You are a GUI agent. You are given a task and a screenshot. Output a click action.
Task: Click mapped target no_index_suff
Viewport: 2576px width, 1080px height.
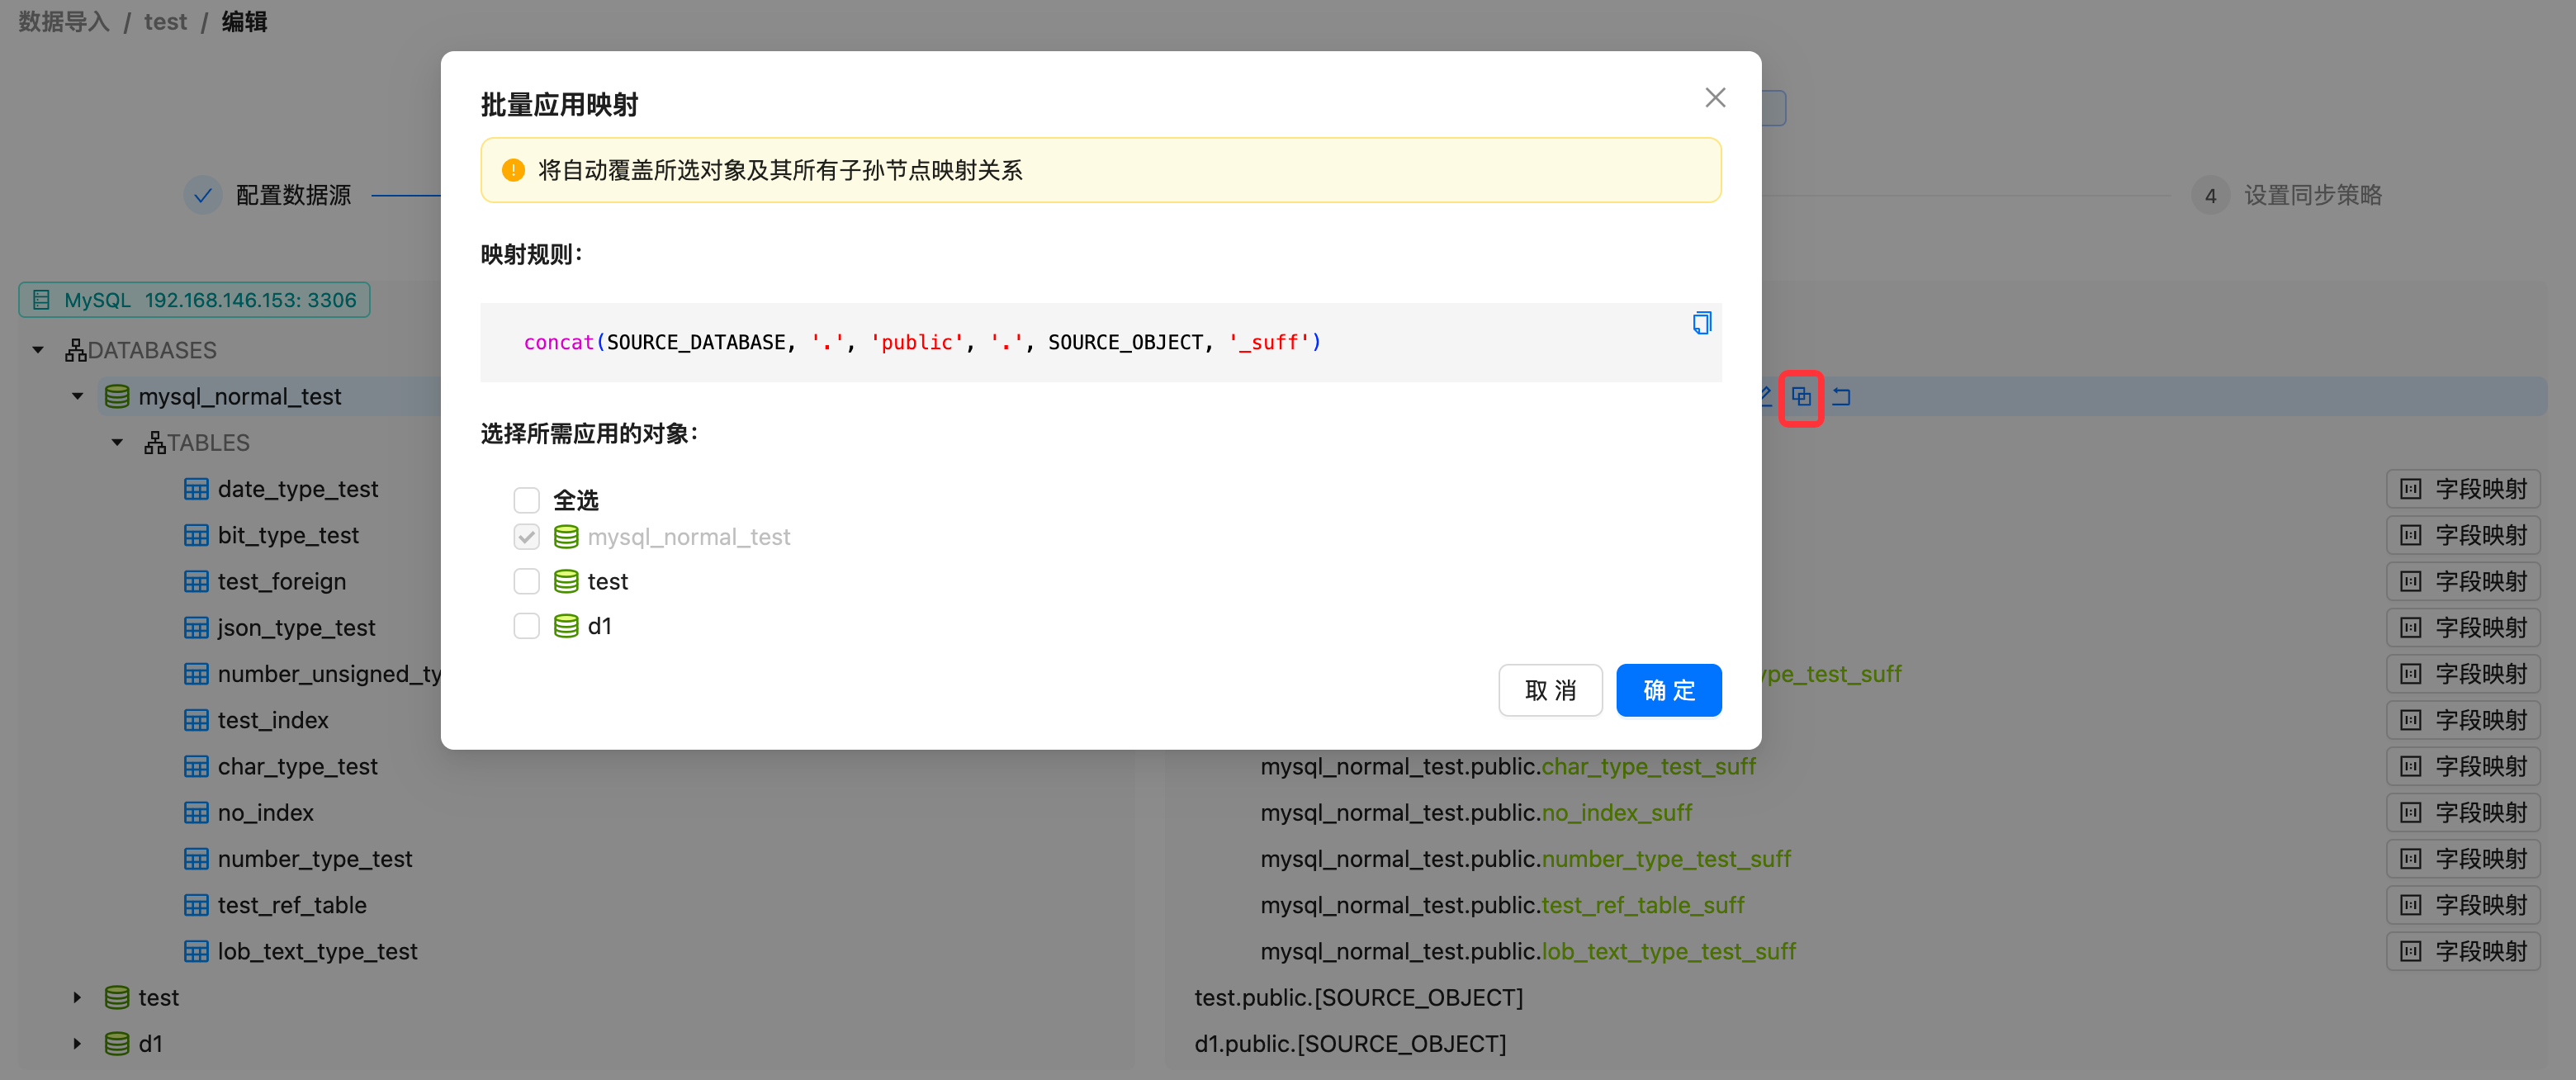(1616, 812)
